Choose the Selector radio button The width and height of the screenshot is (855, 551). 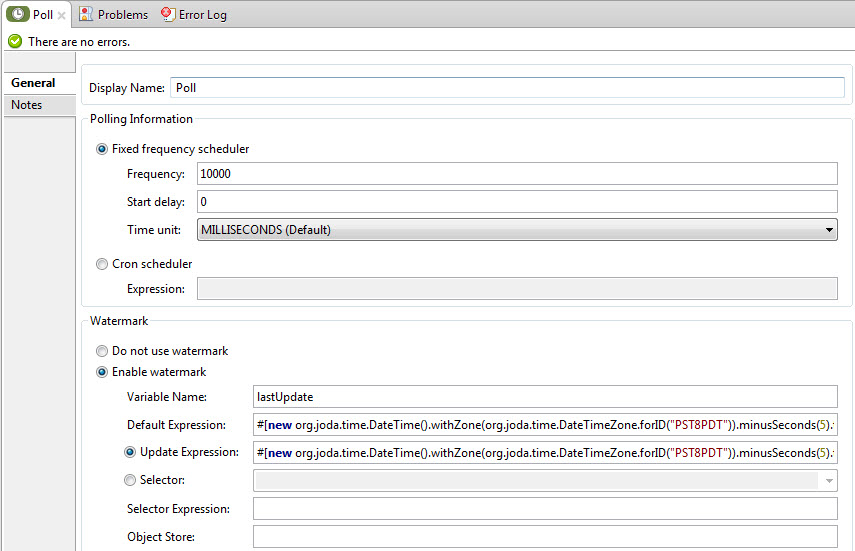(x=130, y=480)
